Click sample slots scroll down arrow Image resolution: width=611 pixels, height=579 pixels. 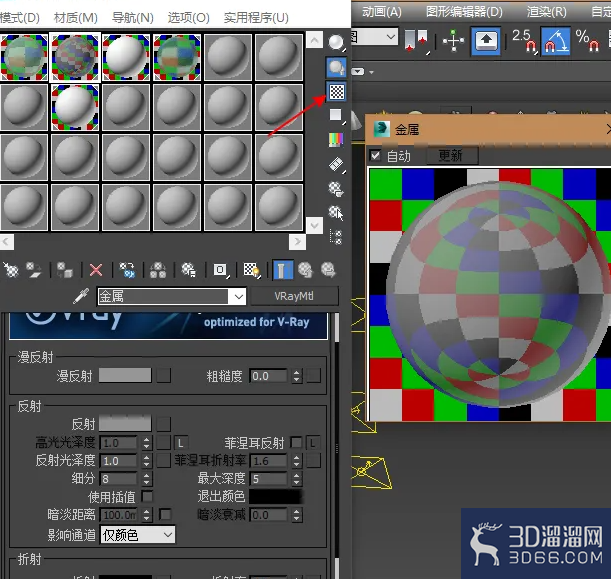314,226
